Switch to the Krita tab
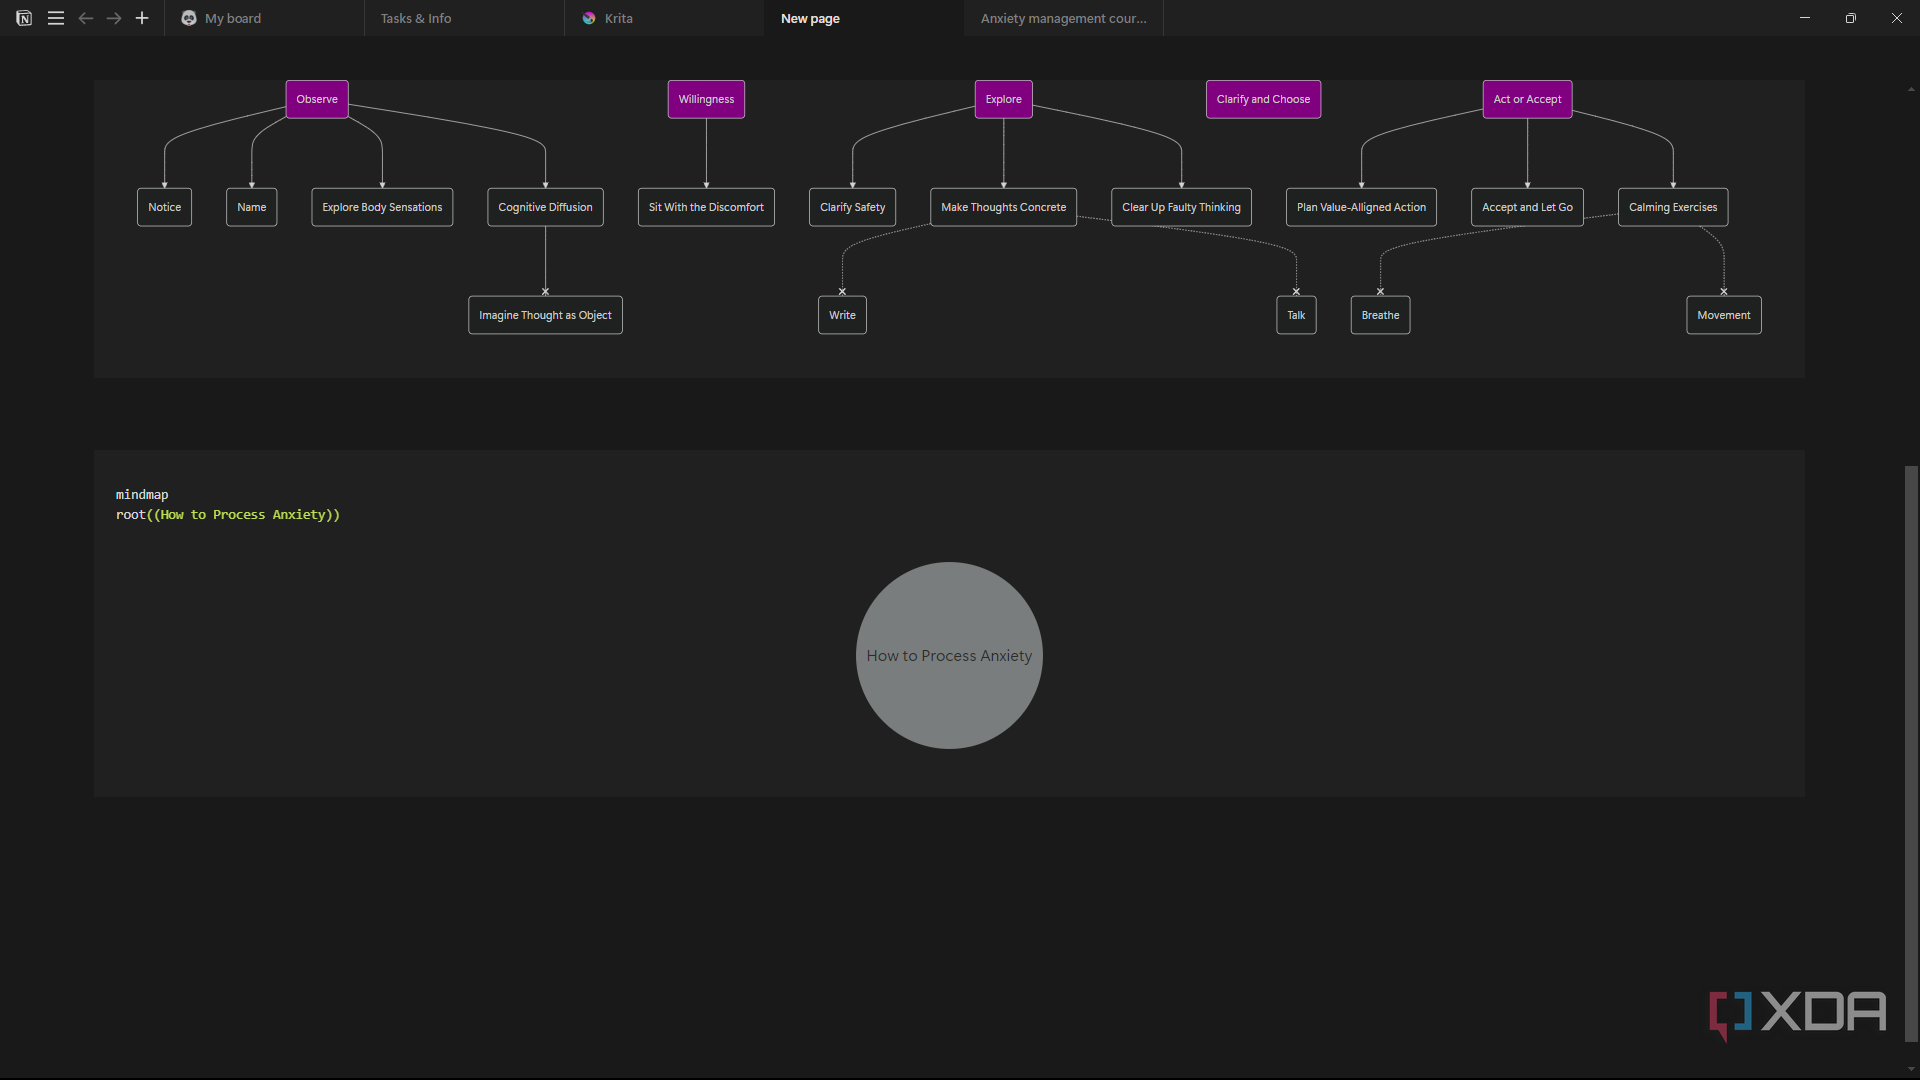This screenshot has height=1080, width=1920. 664,18
